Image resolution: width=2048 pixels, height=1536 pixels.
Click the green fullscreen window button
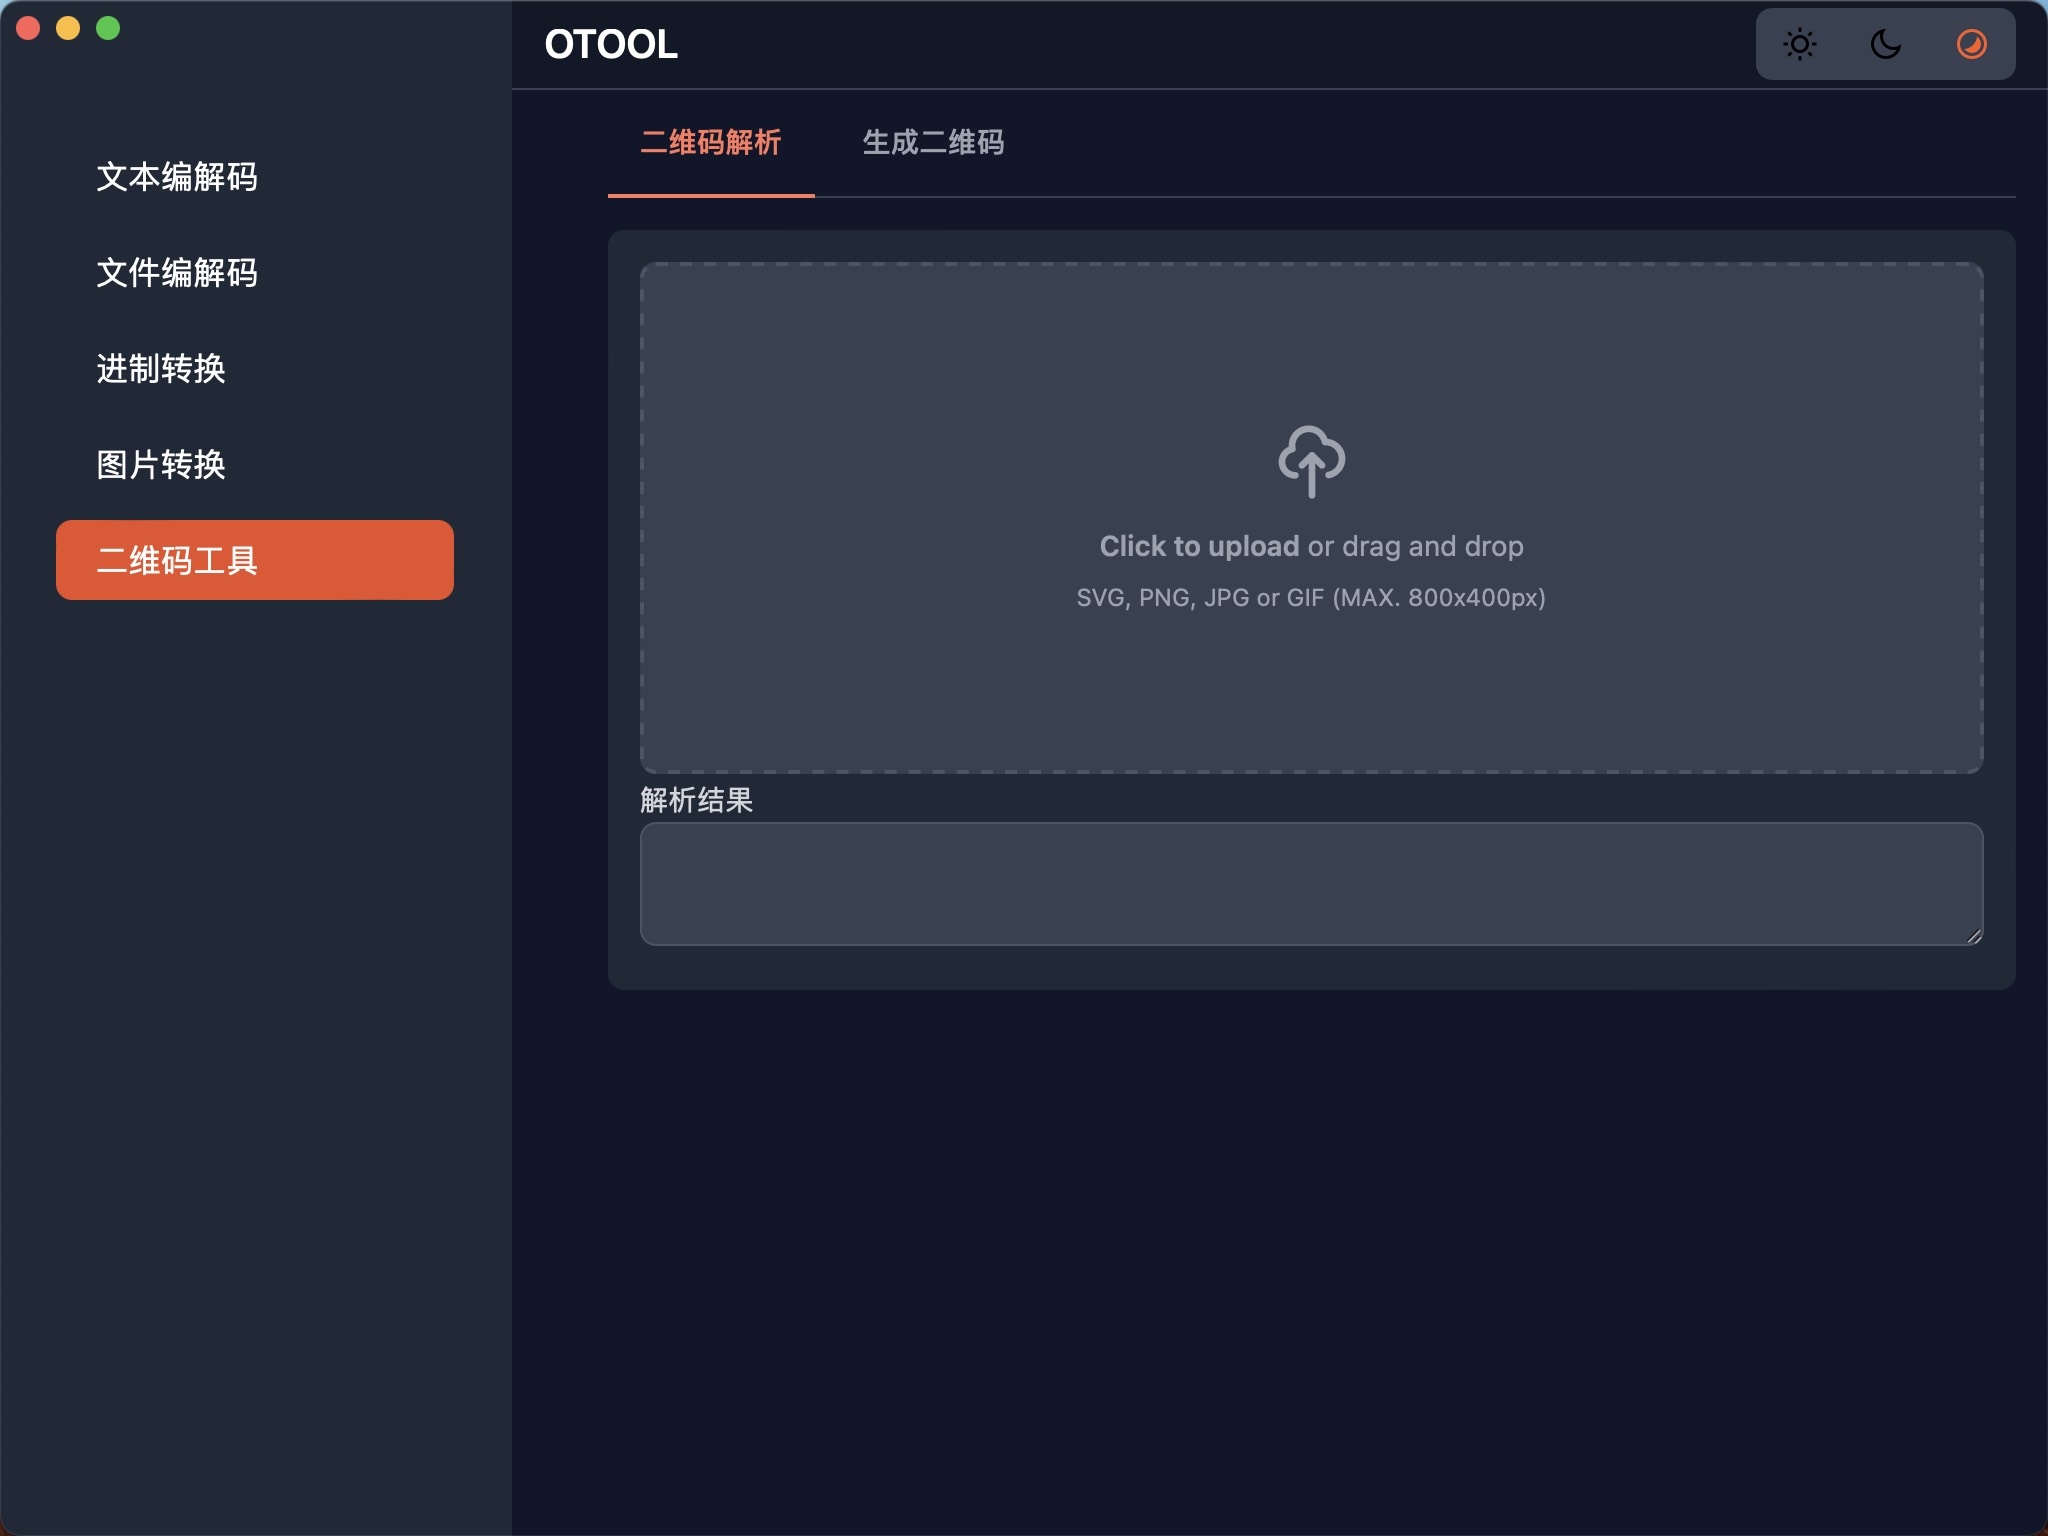click(x=108, y=28)
